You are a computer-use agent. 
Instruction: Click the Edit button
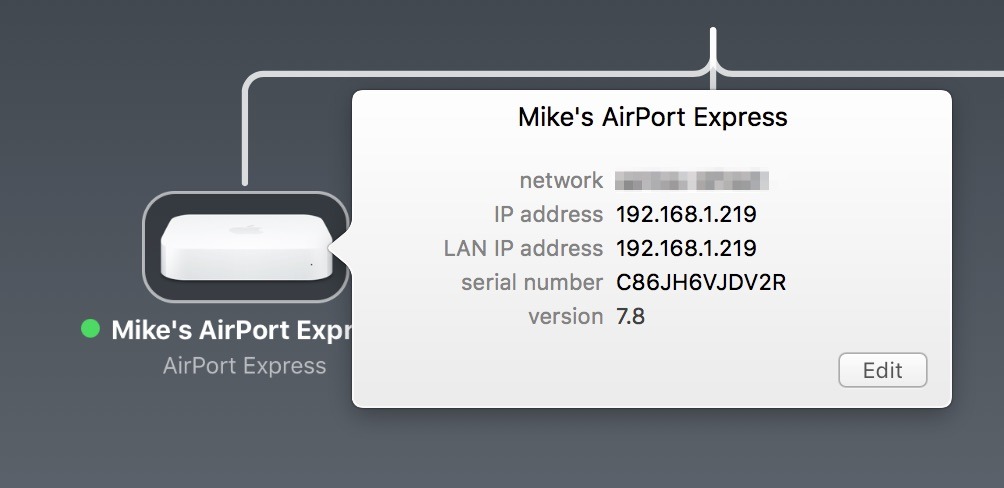(882, 370)
